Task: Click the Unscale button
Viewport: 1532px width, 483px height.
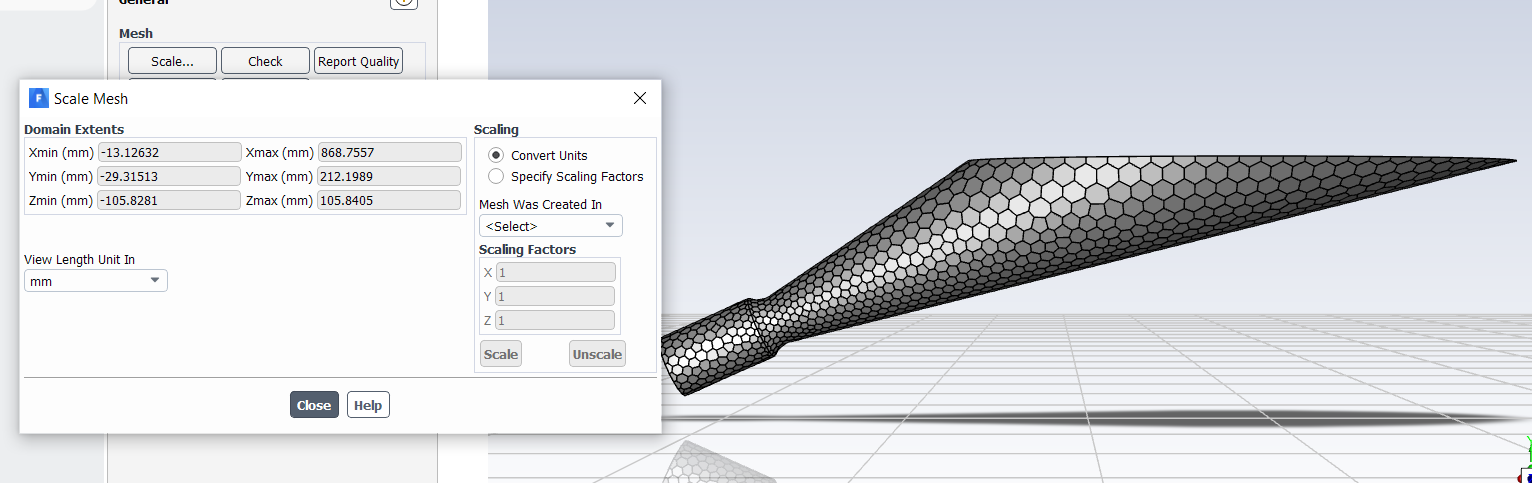Action: 597,354
